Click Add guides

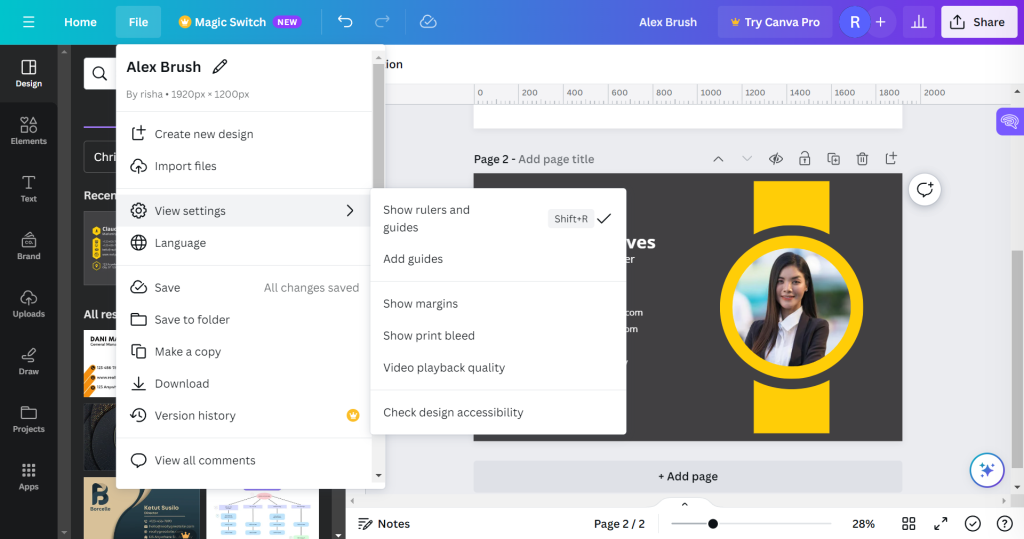(x=498, y=259)
